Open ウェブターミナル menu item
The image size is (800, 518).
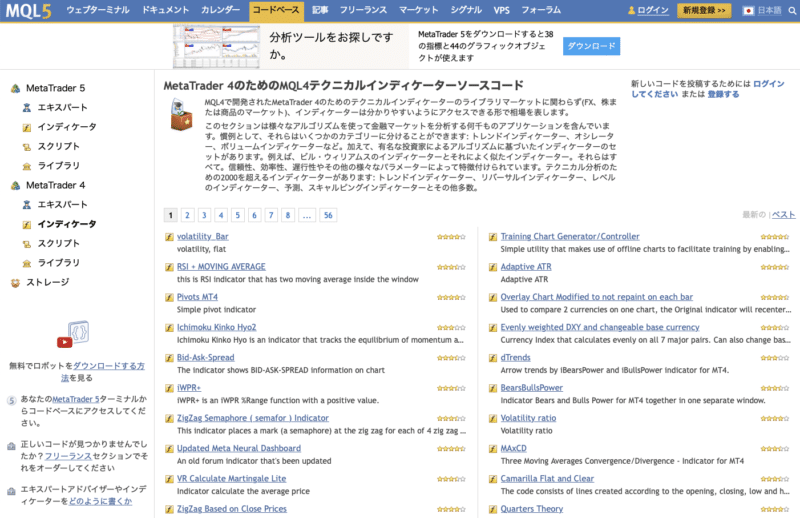click(98, 10)
